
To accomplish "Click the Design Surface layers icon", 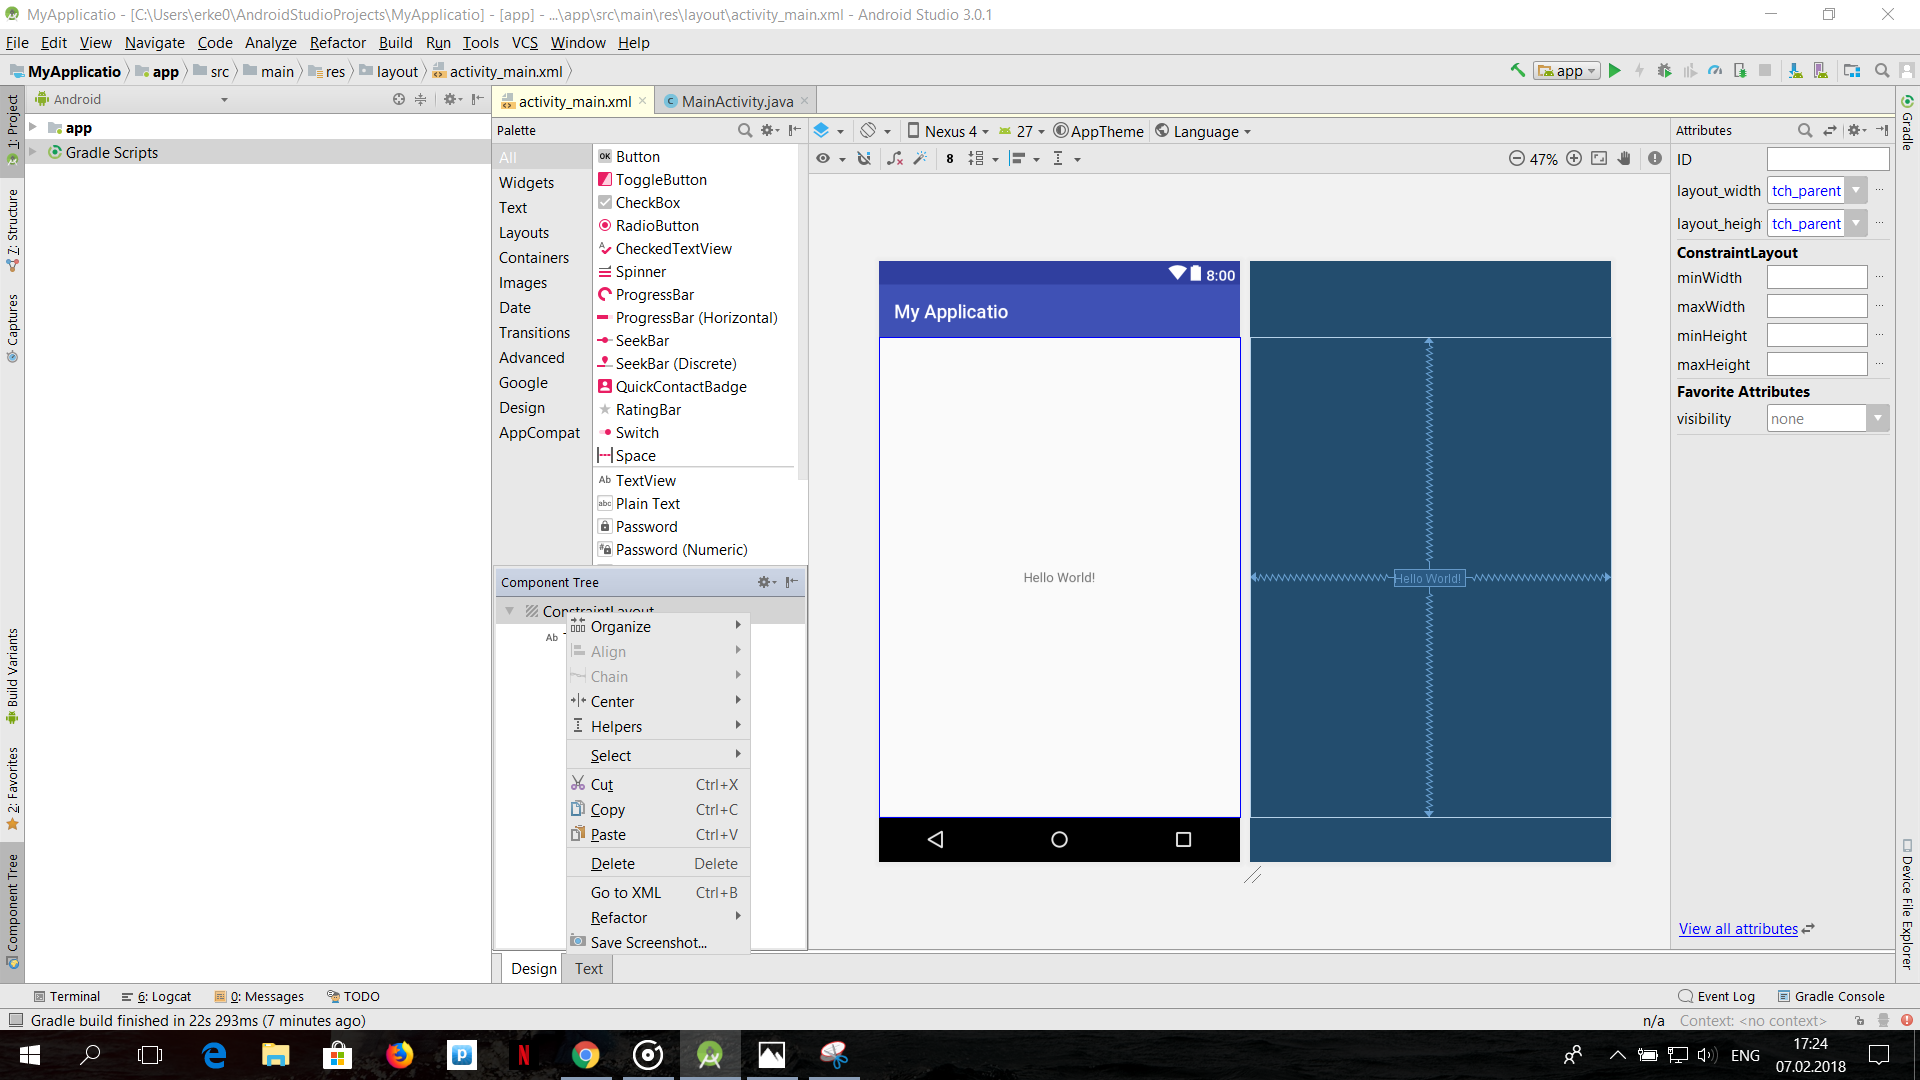I will pyautogui.click(x=821, y=131).
